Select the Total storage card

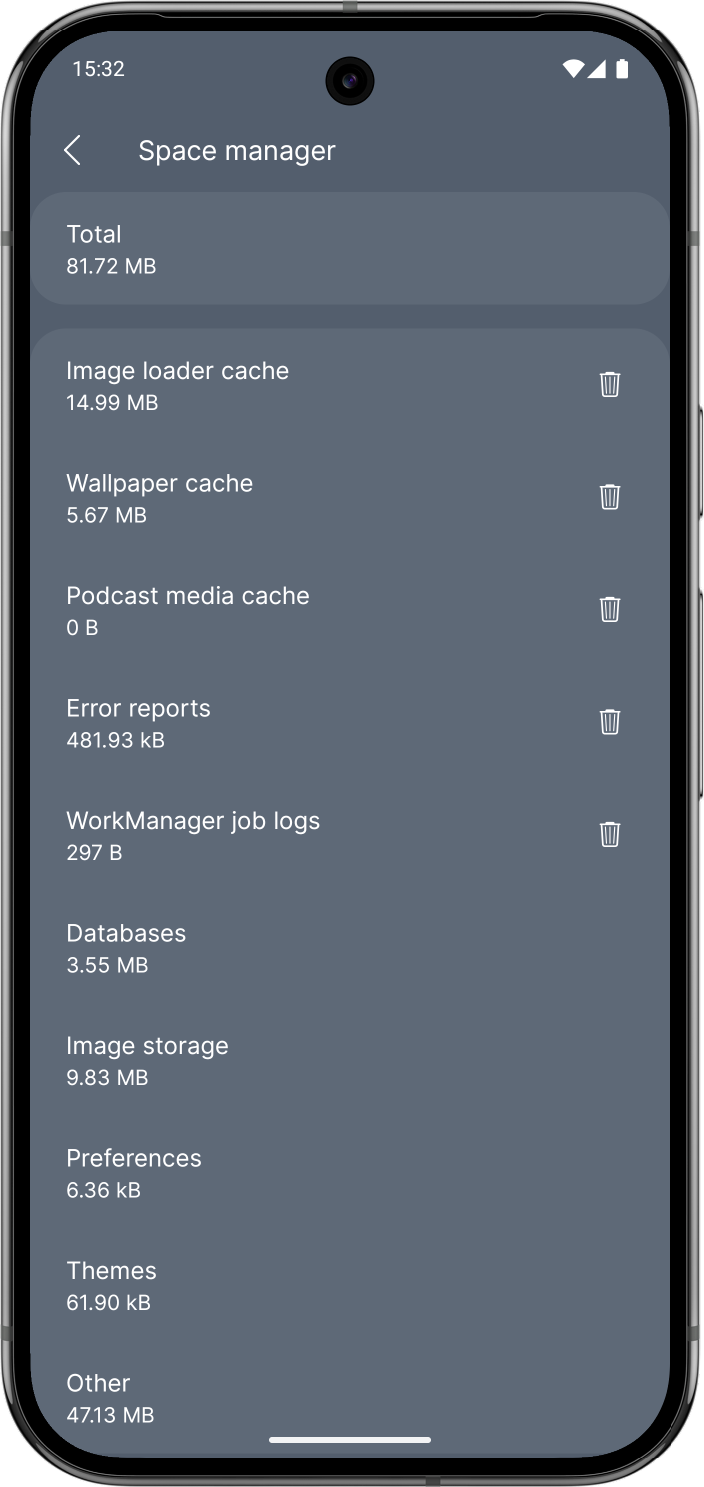(x=349, y=249)
